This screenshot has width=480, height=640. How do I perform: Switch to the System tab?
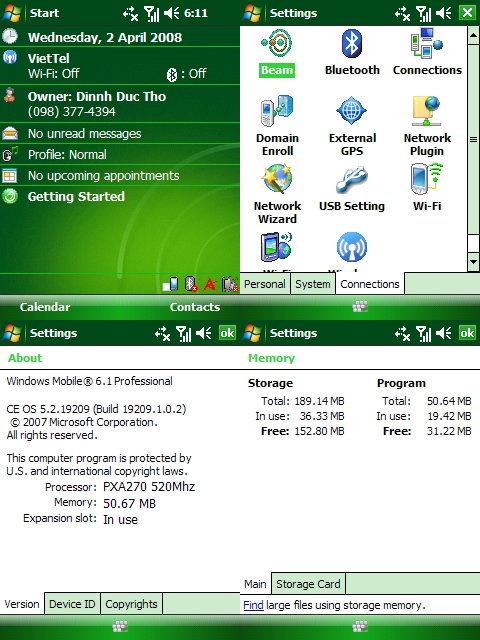(313, 284)
